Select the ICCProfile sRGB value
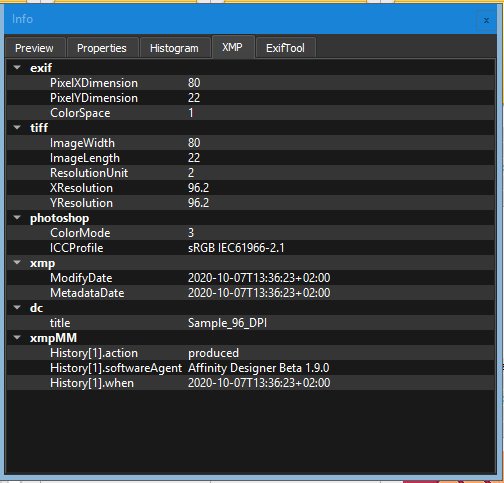This screenshot has width=504, height=483. point(236,248)
